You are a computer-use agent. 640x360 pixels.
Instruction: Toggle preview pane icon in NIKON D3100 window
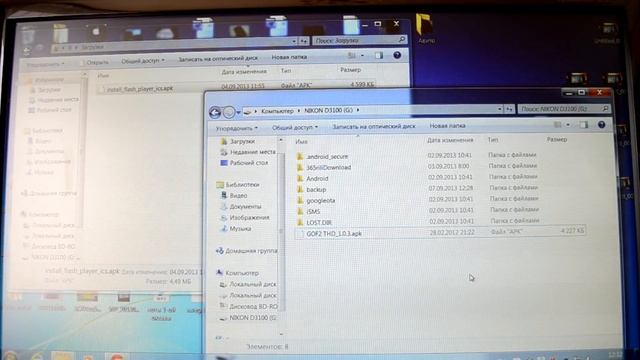point(584,125)
